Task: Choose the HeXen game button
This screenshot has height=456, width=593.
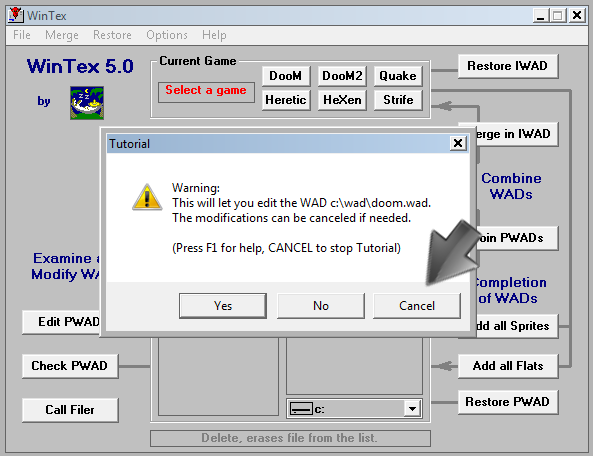Action: 342,100
